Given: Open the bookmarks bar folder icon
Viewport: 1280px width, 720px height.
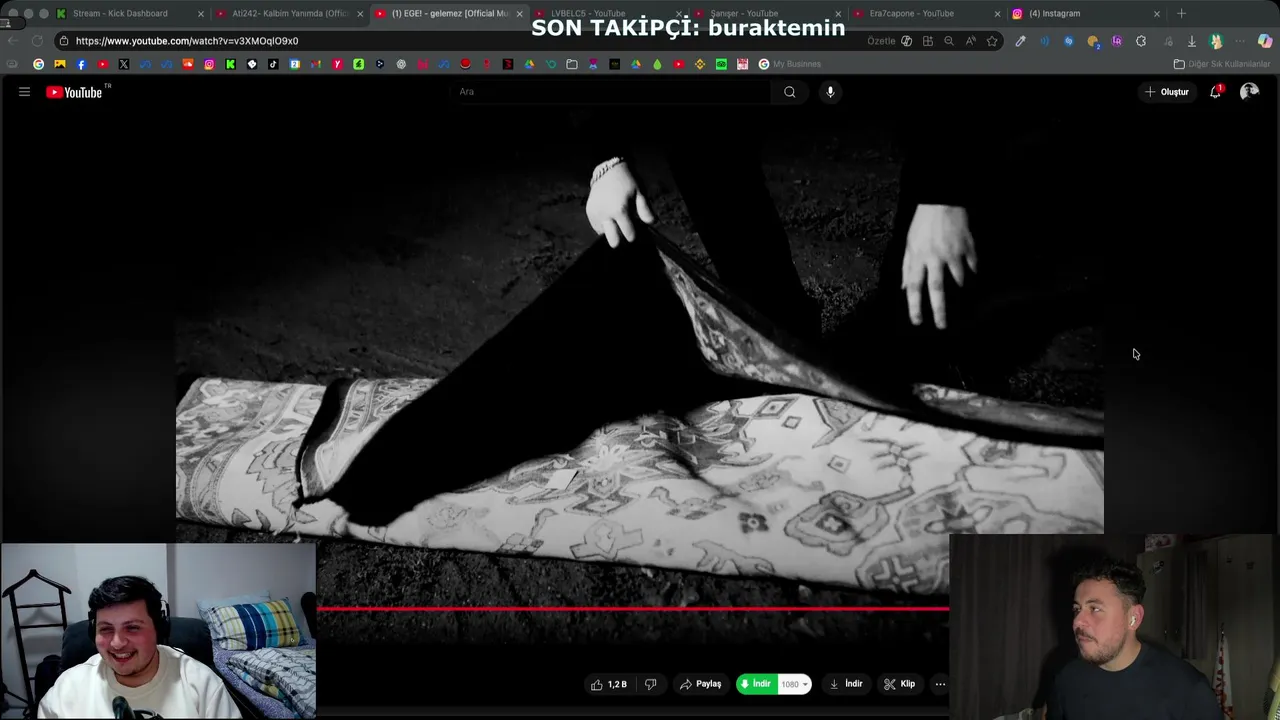Looking at the screenshot, I should [572, 64].
